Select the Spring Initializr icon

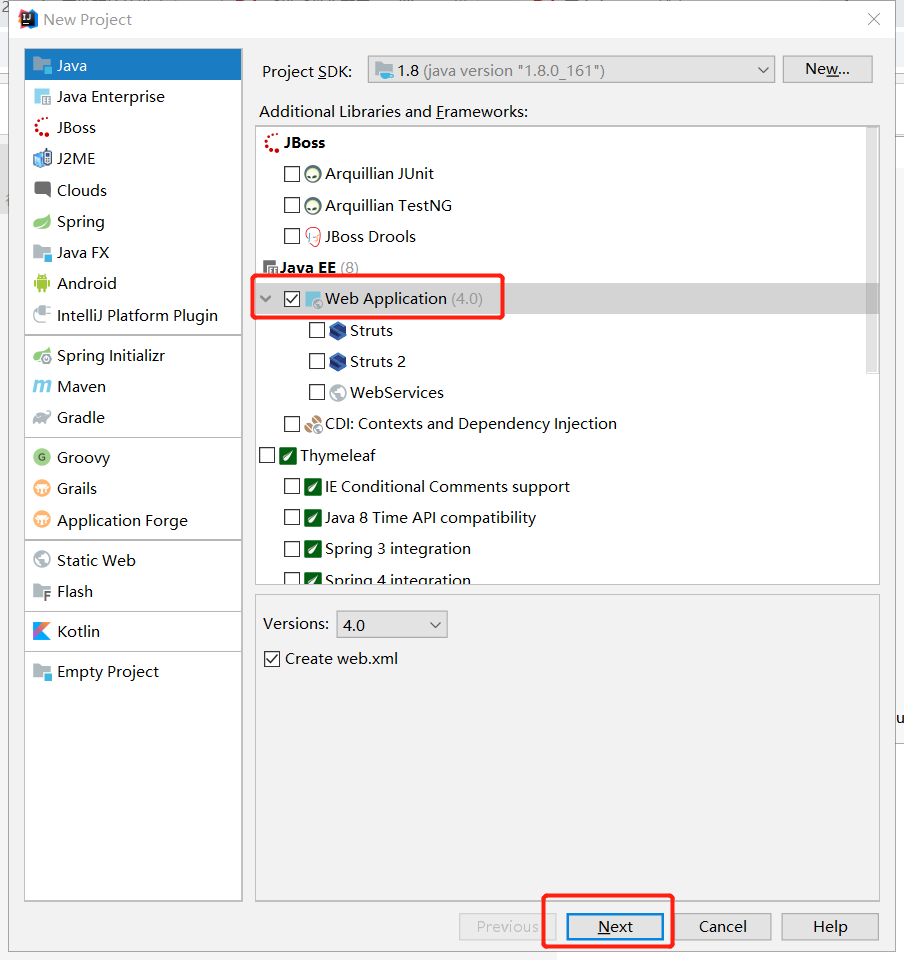[x=42, y=356]
